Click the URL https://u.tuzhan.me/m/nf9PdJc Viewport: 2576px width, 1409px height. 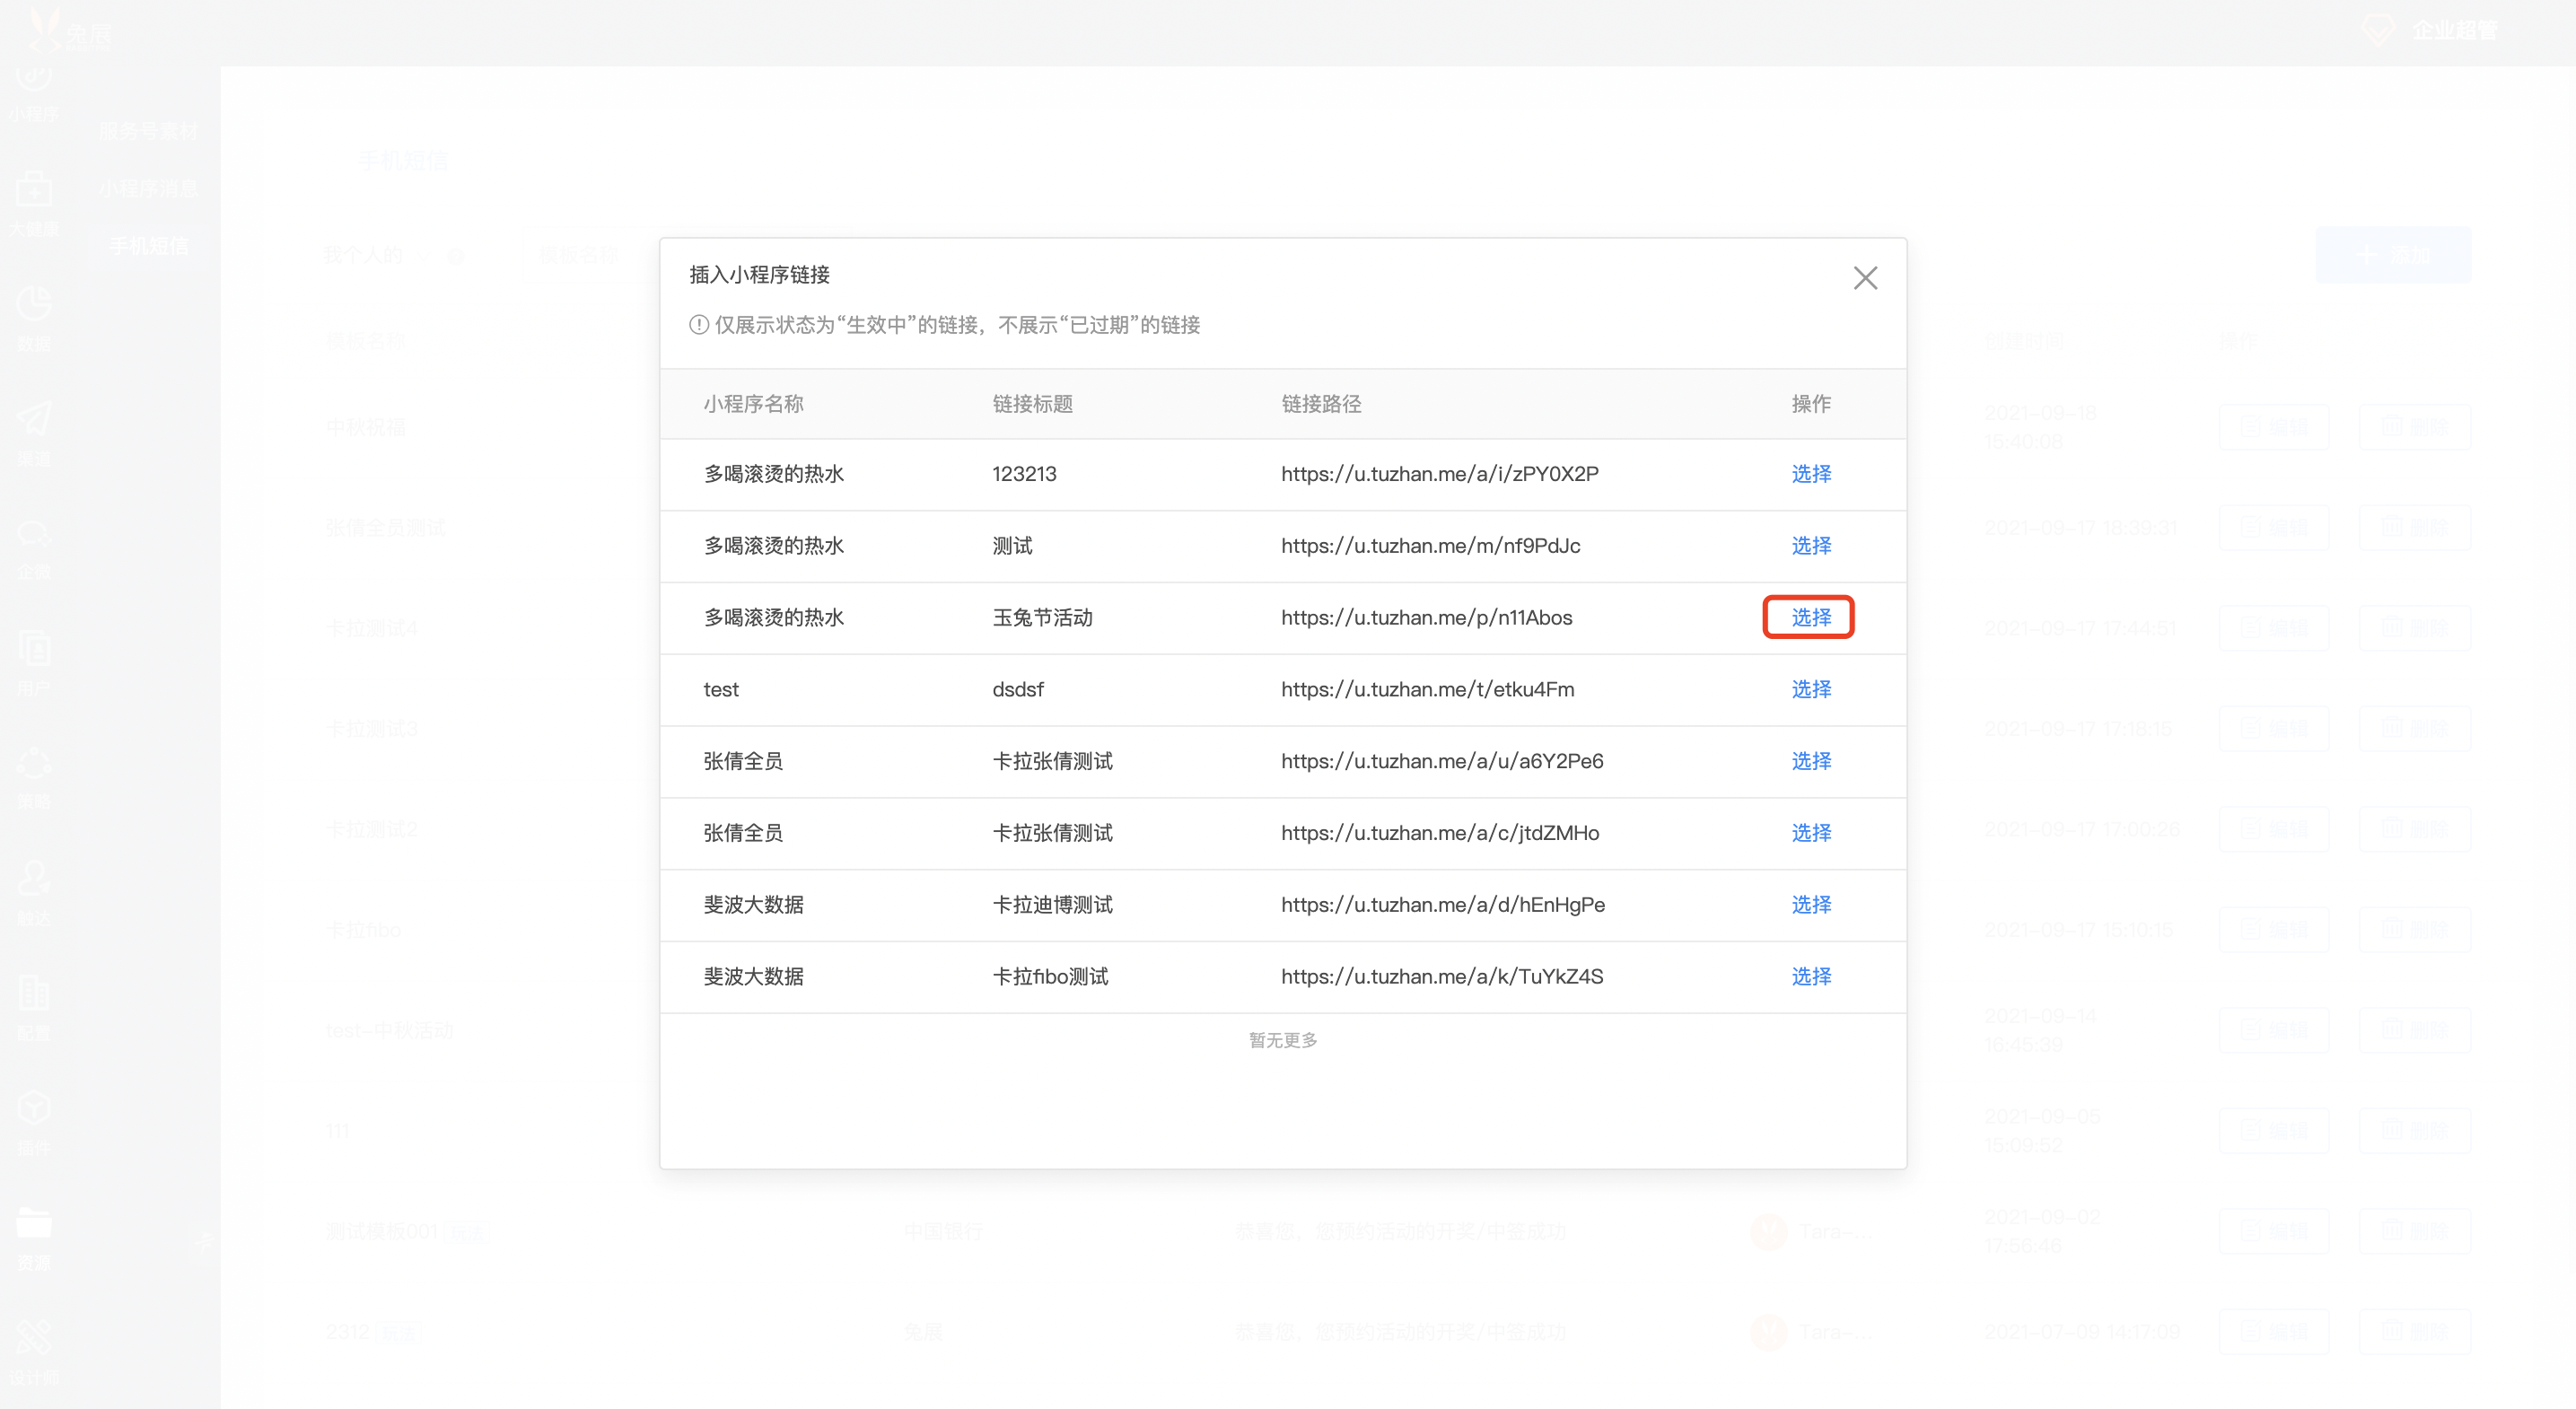coord(1431,546)
